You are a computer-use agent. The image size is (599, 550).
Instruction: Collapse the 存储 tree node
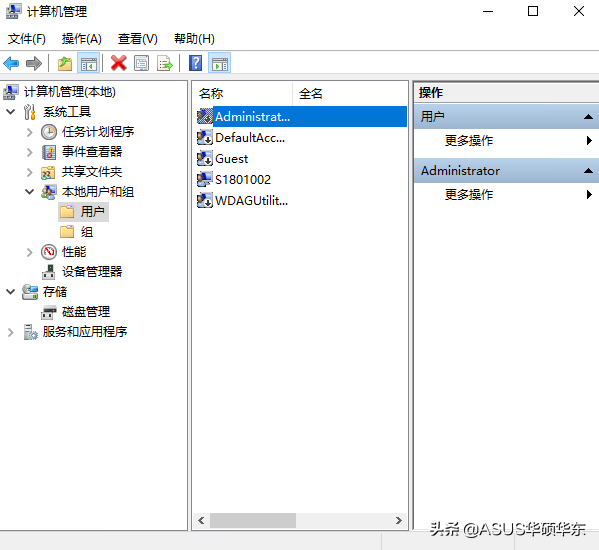[11, 292]
